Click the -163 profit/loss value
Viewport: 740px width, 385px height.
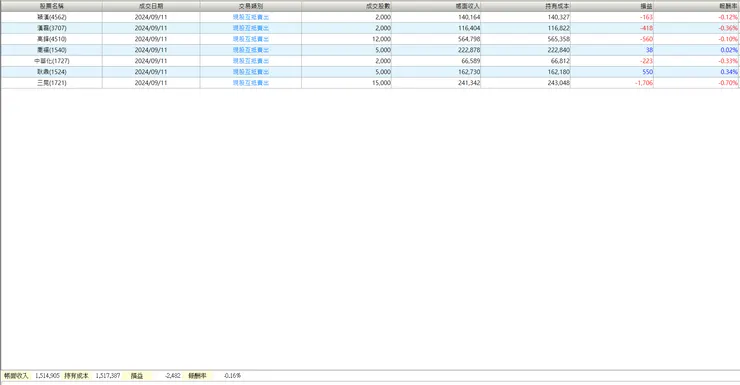point(647,17)
